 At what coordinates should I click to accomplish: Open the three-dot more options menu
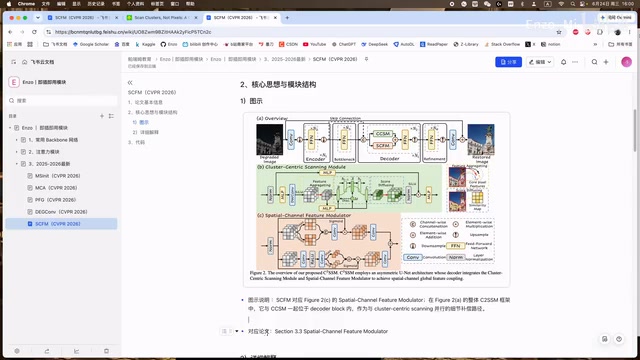575,62
